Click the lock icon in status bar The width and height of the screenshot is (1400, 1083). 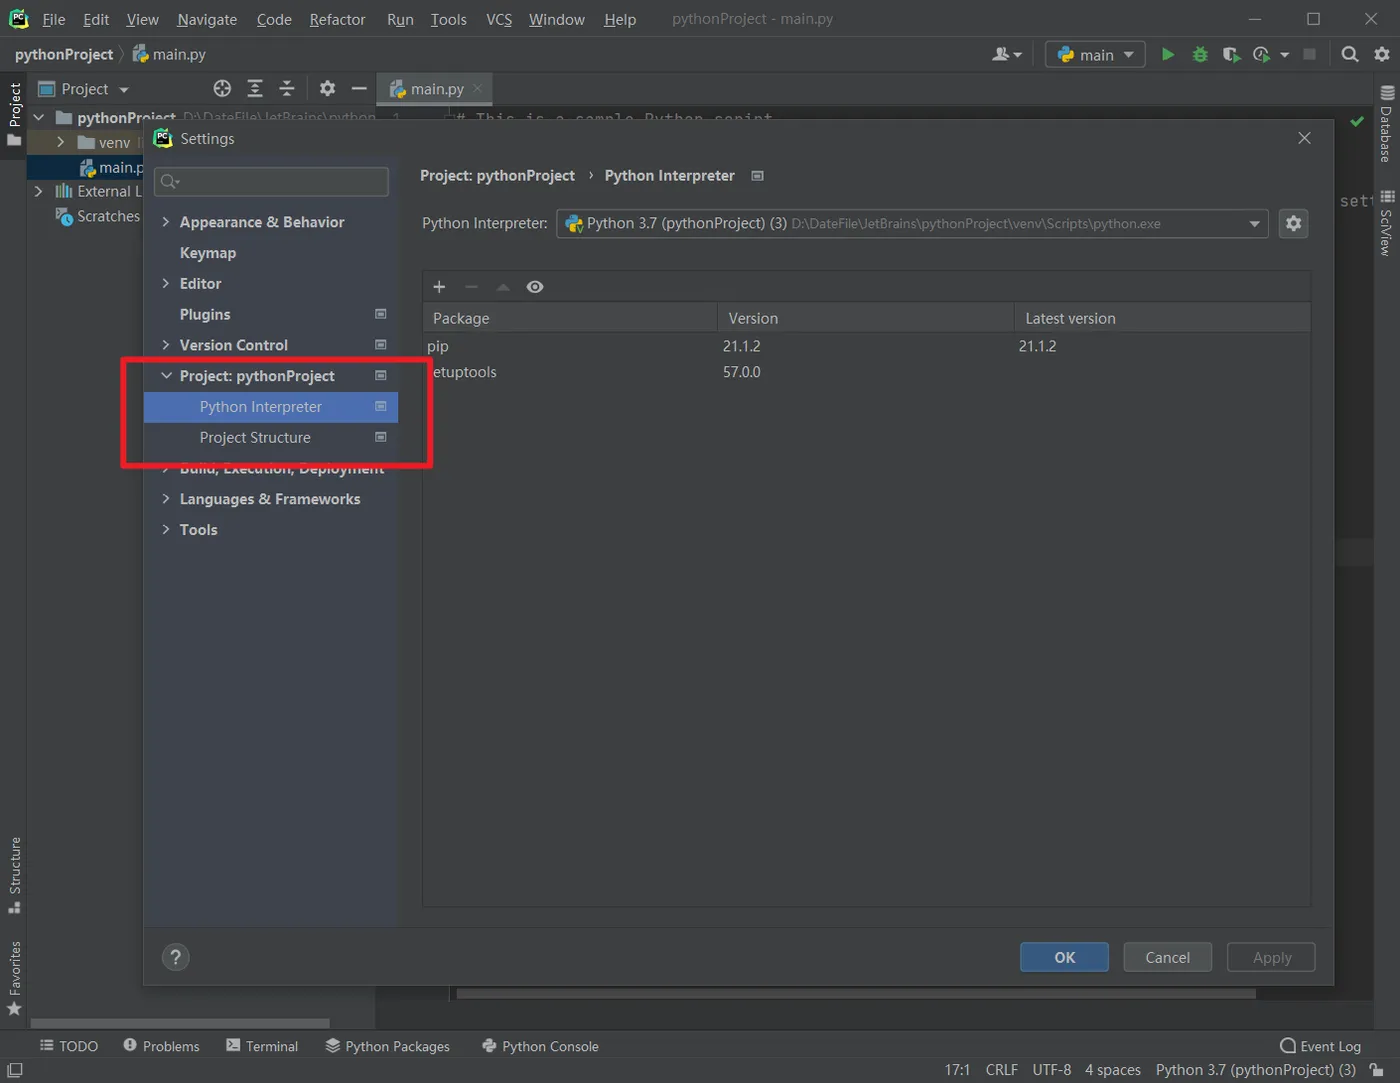pyautogui.click(x=1377, y=1070)
